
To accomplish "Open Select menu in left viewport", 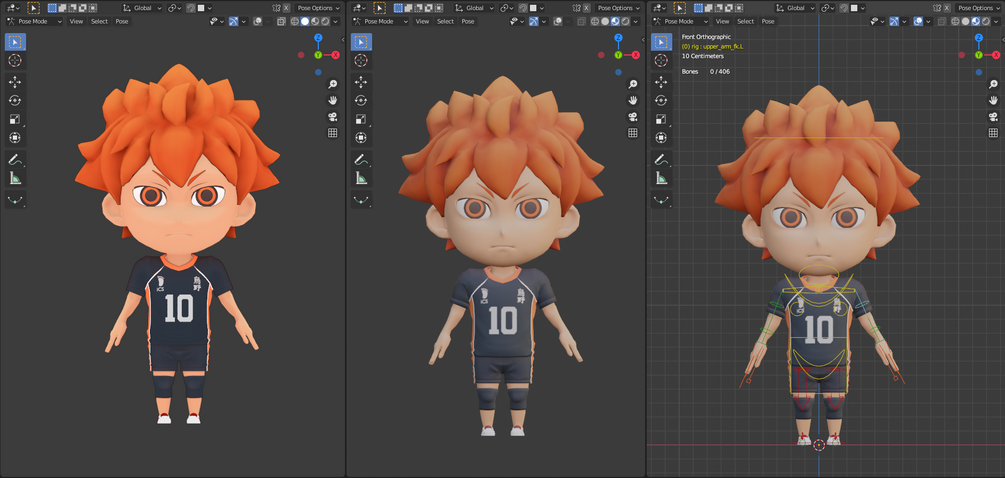I will 99,21.
